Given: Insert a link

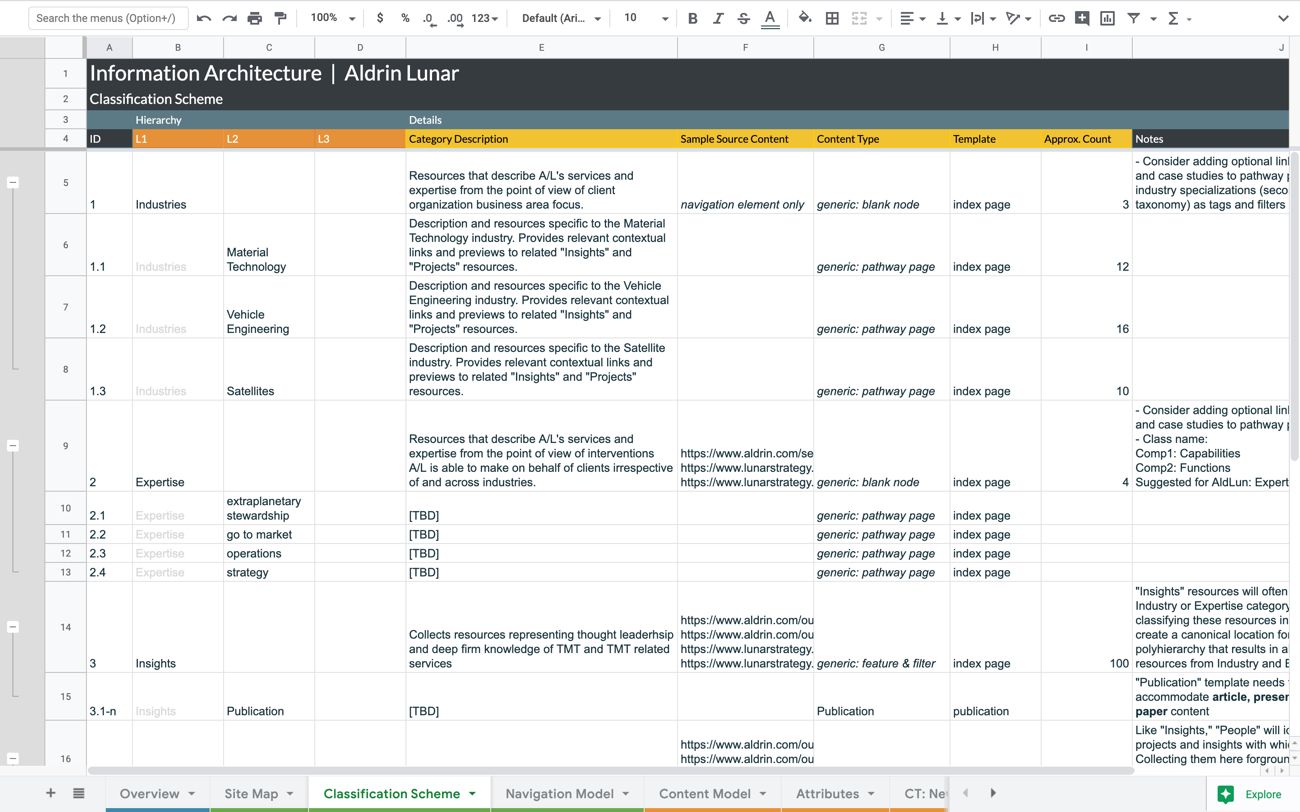Looking at the screenshot, I should (x=1056, y=18).
